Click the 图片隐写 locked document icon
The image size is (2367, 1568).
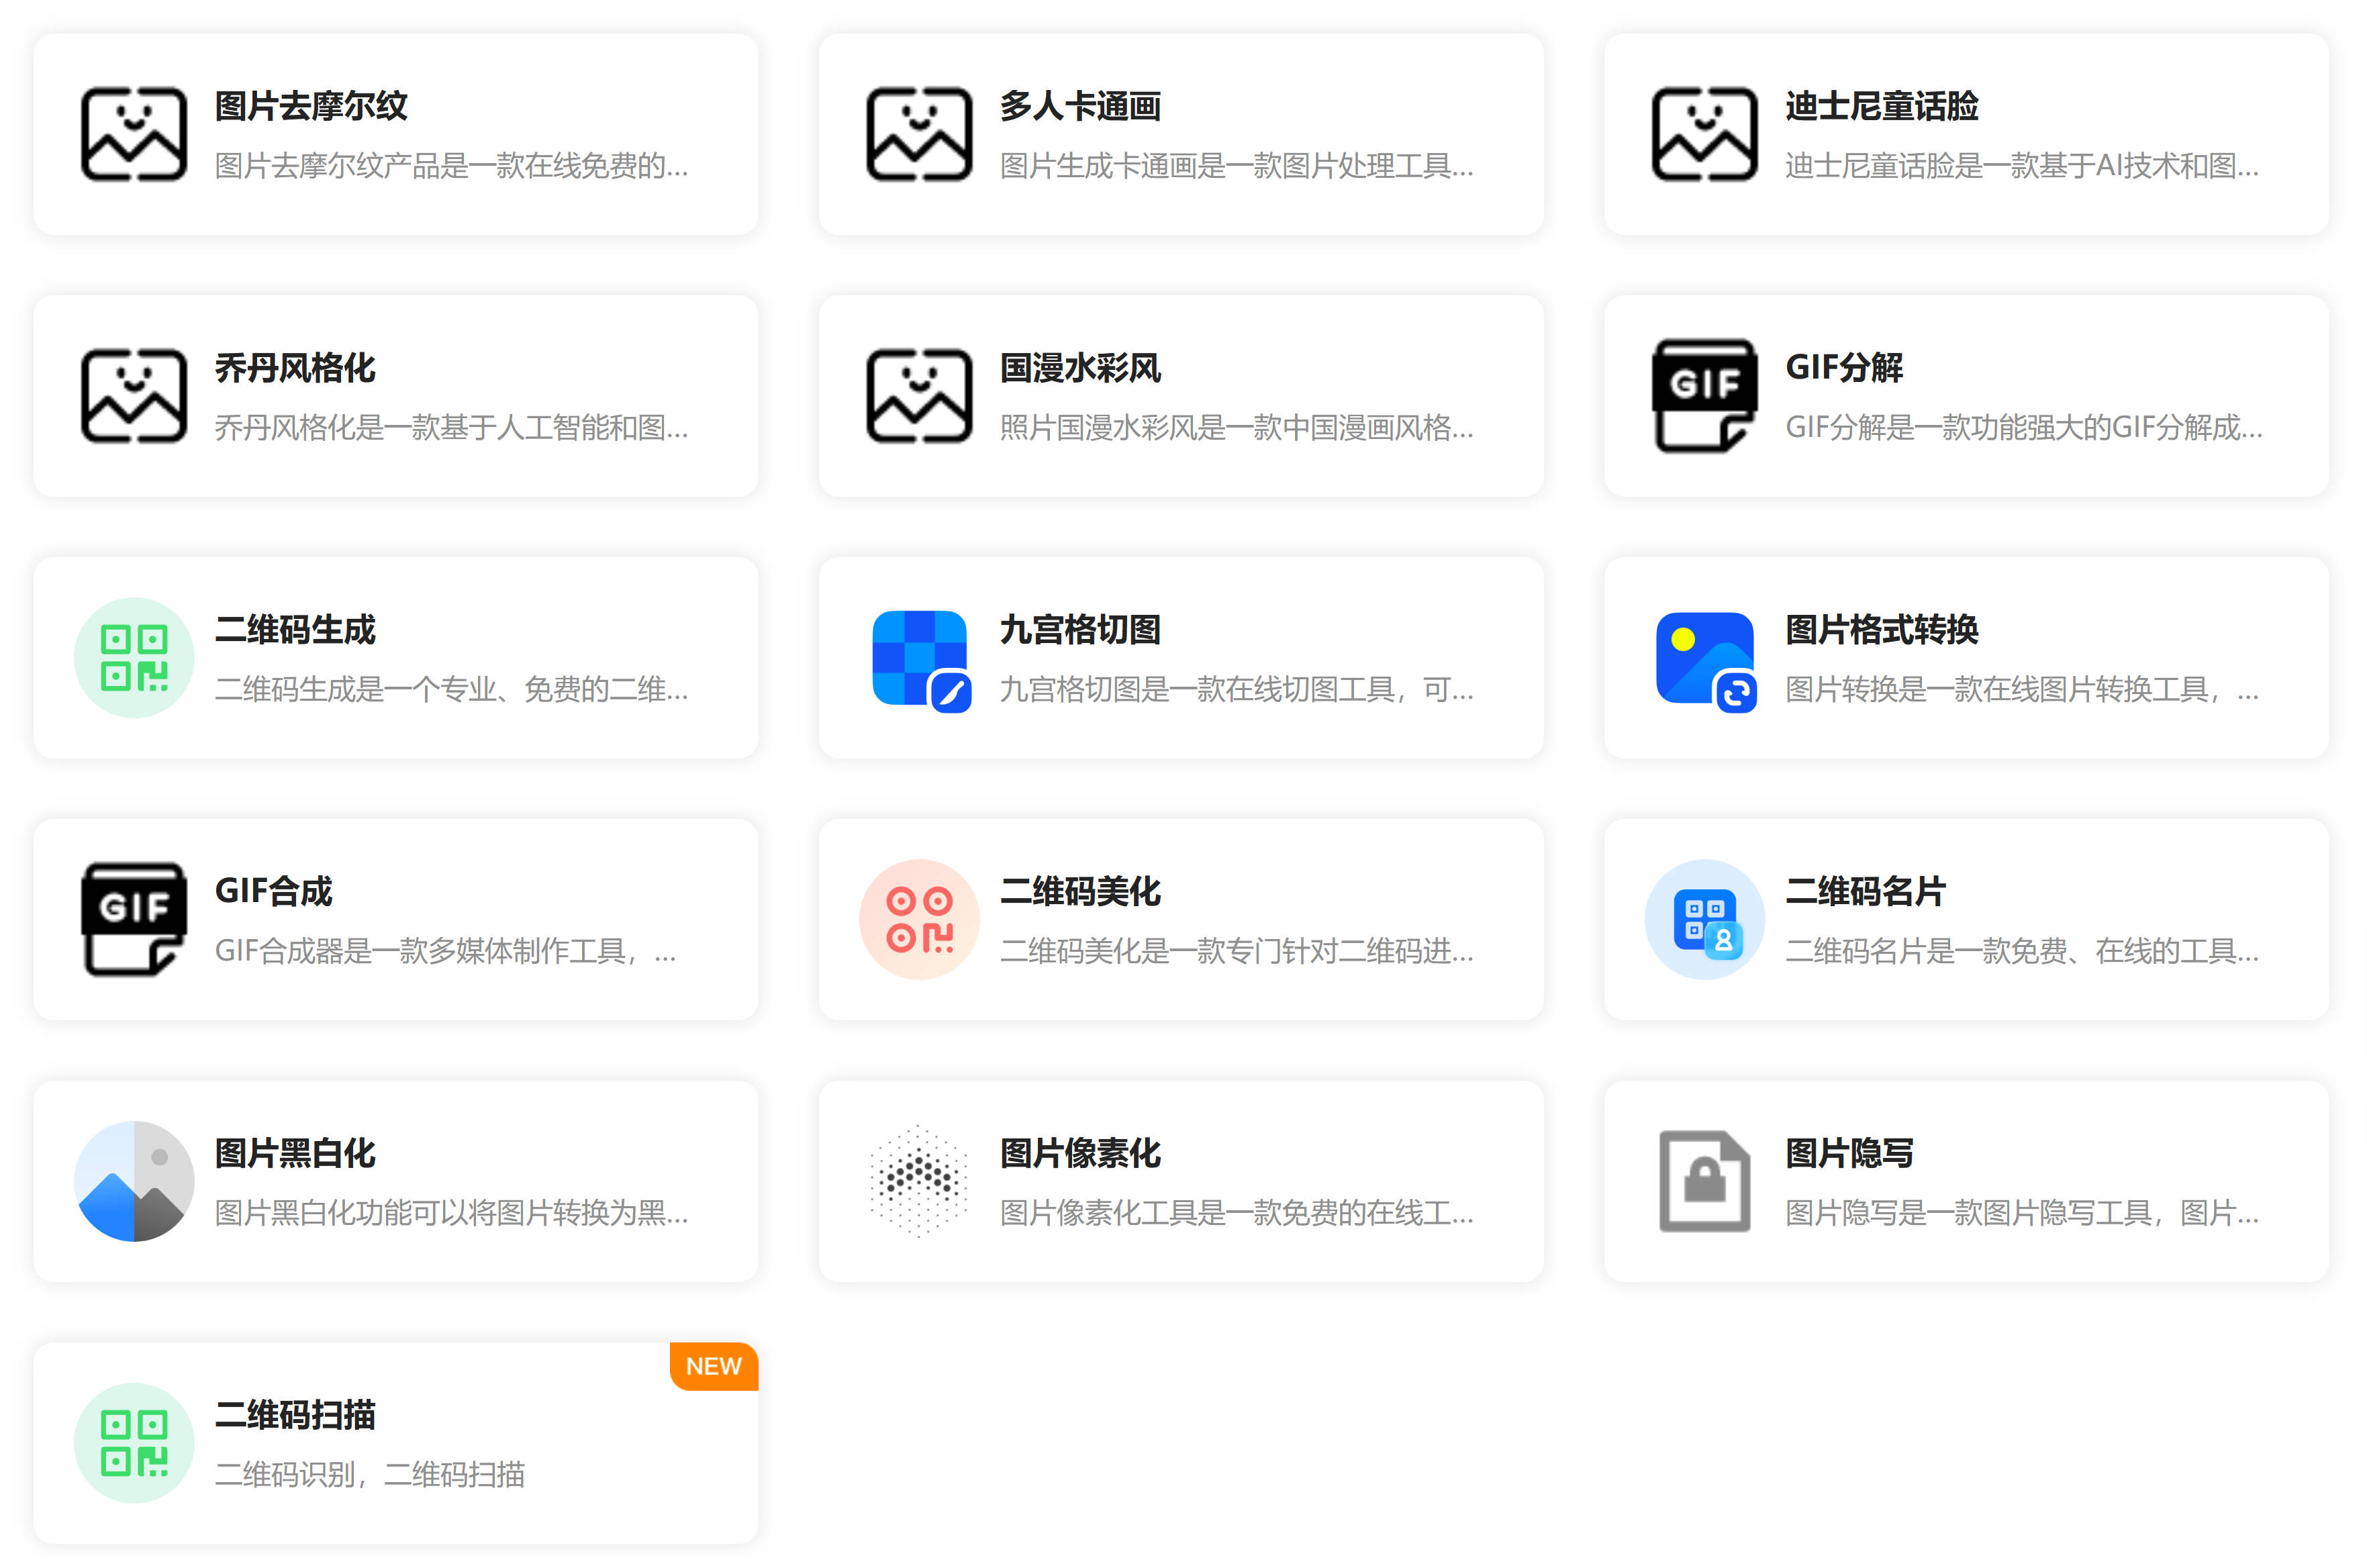1704,1181
